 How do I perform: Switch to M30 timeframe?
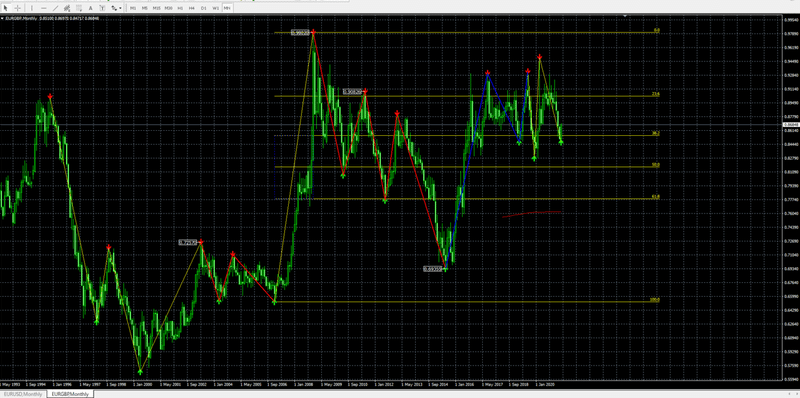coord(168,8)
